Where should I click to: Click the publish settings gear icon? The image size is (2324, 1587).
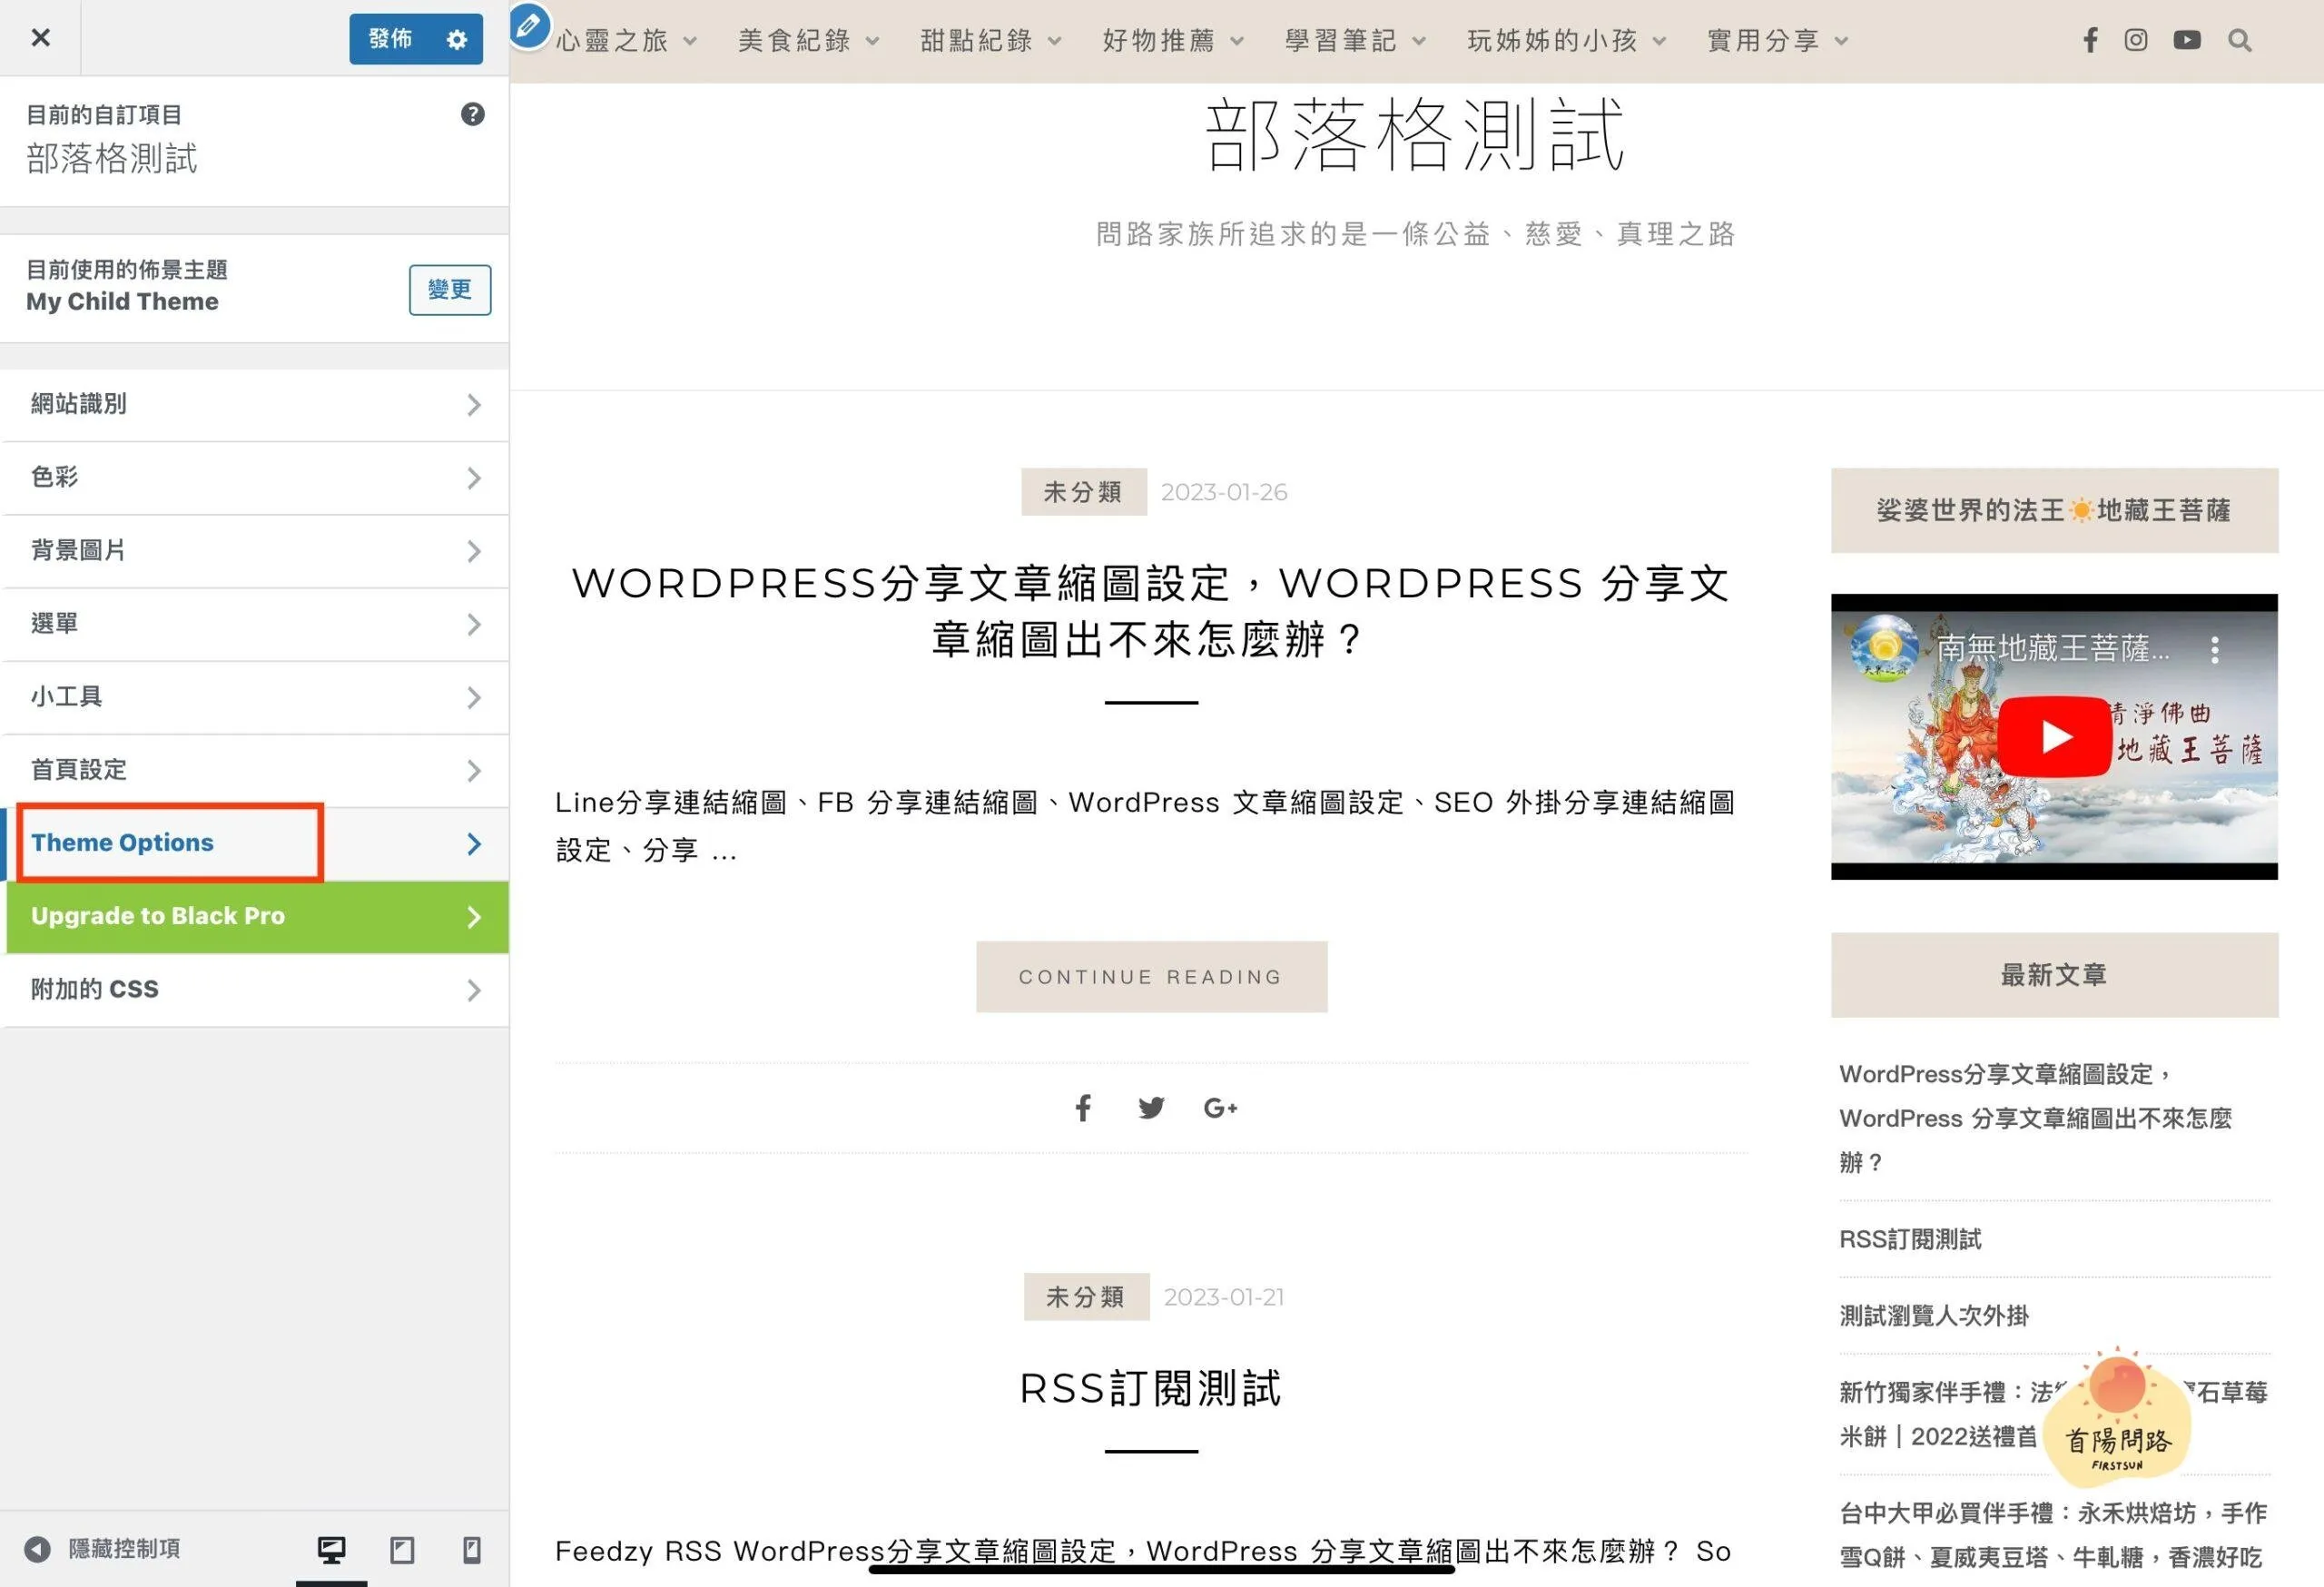coord(457,39)
